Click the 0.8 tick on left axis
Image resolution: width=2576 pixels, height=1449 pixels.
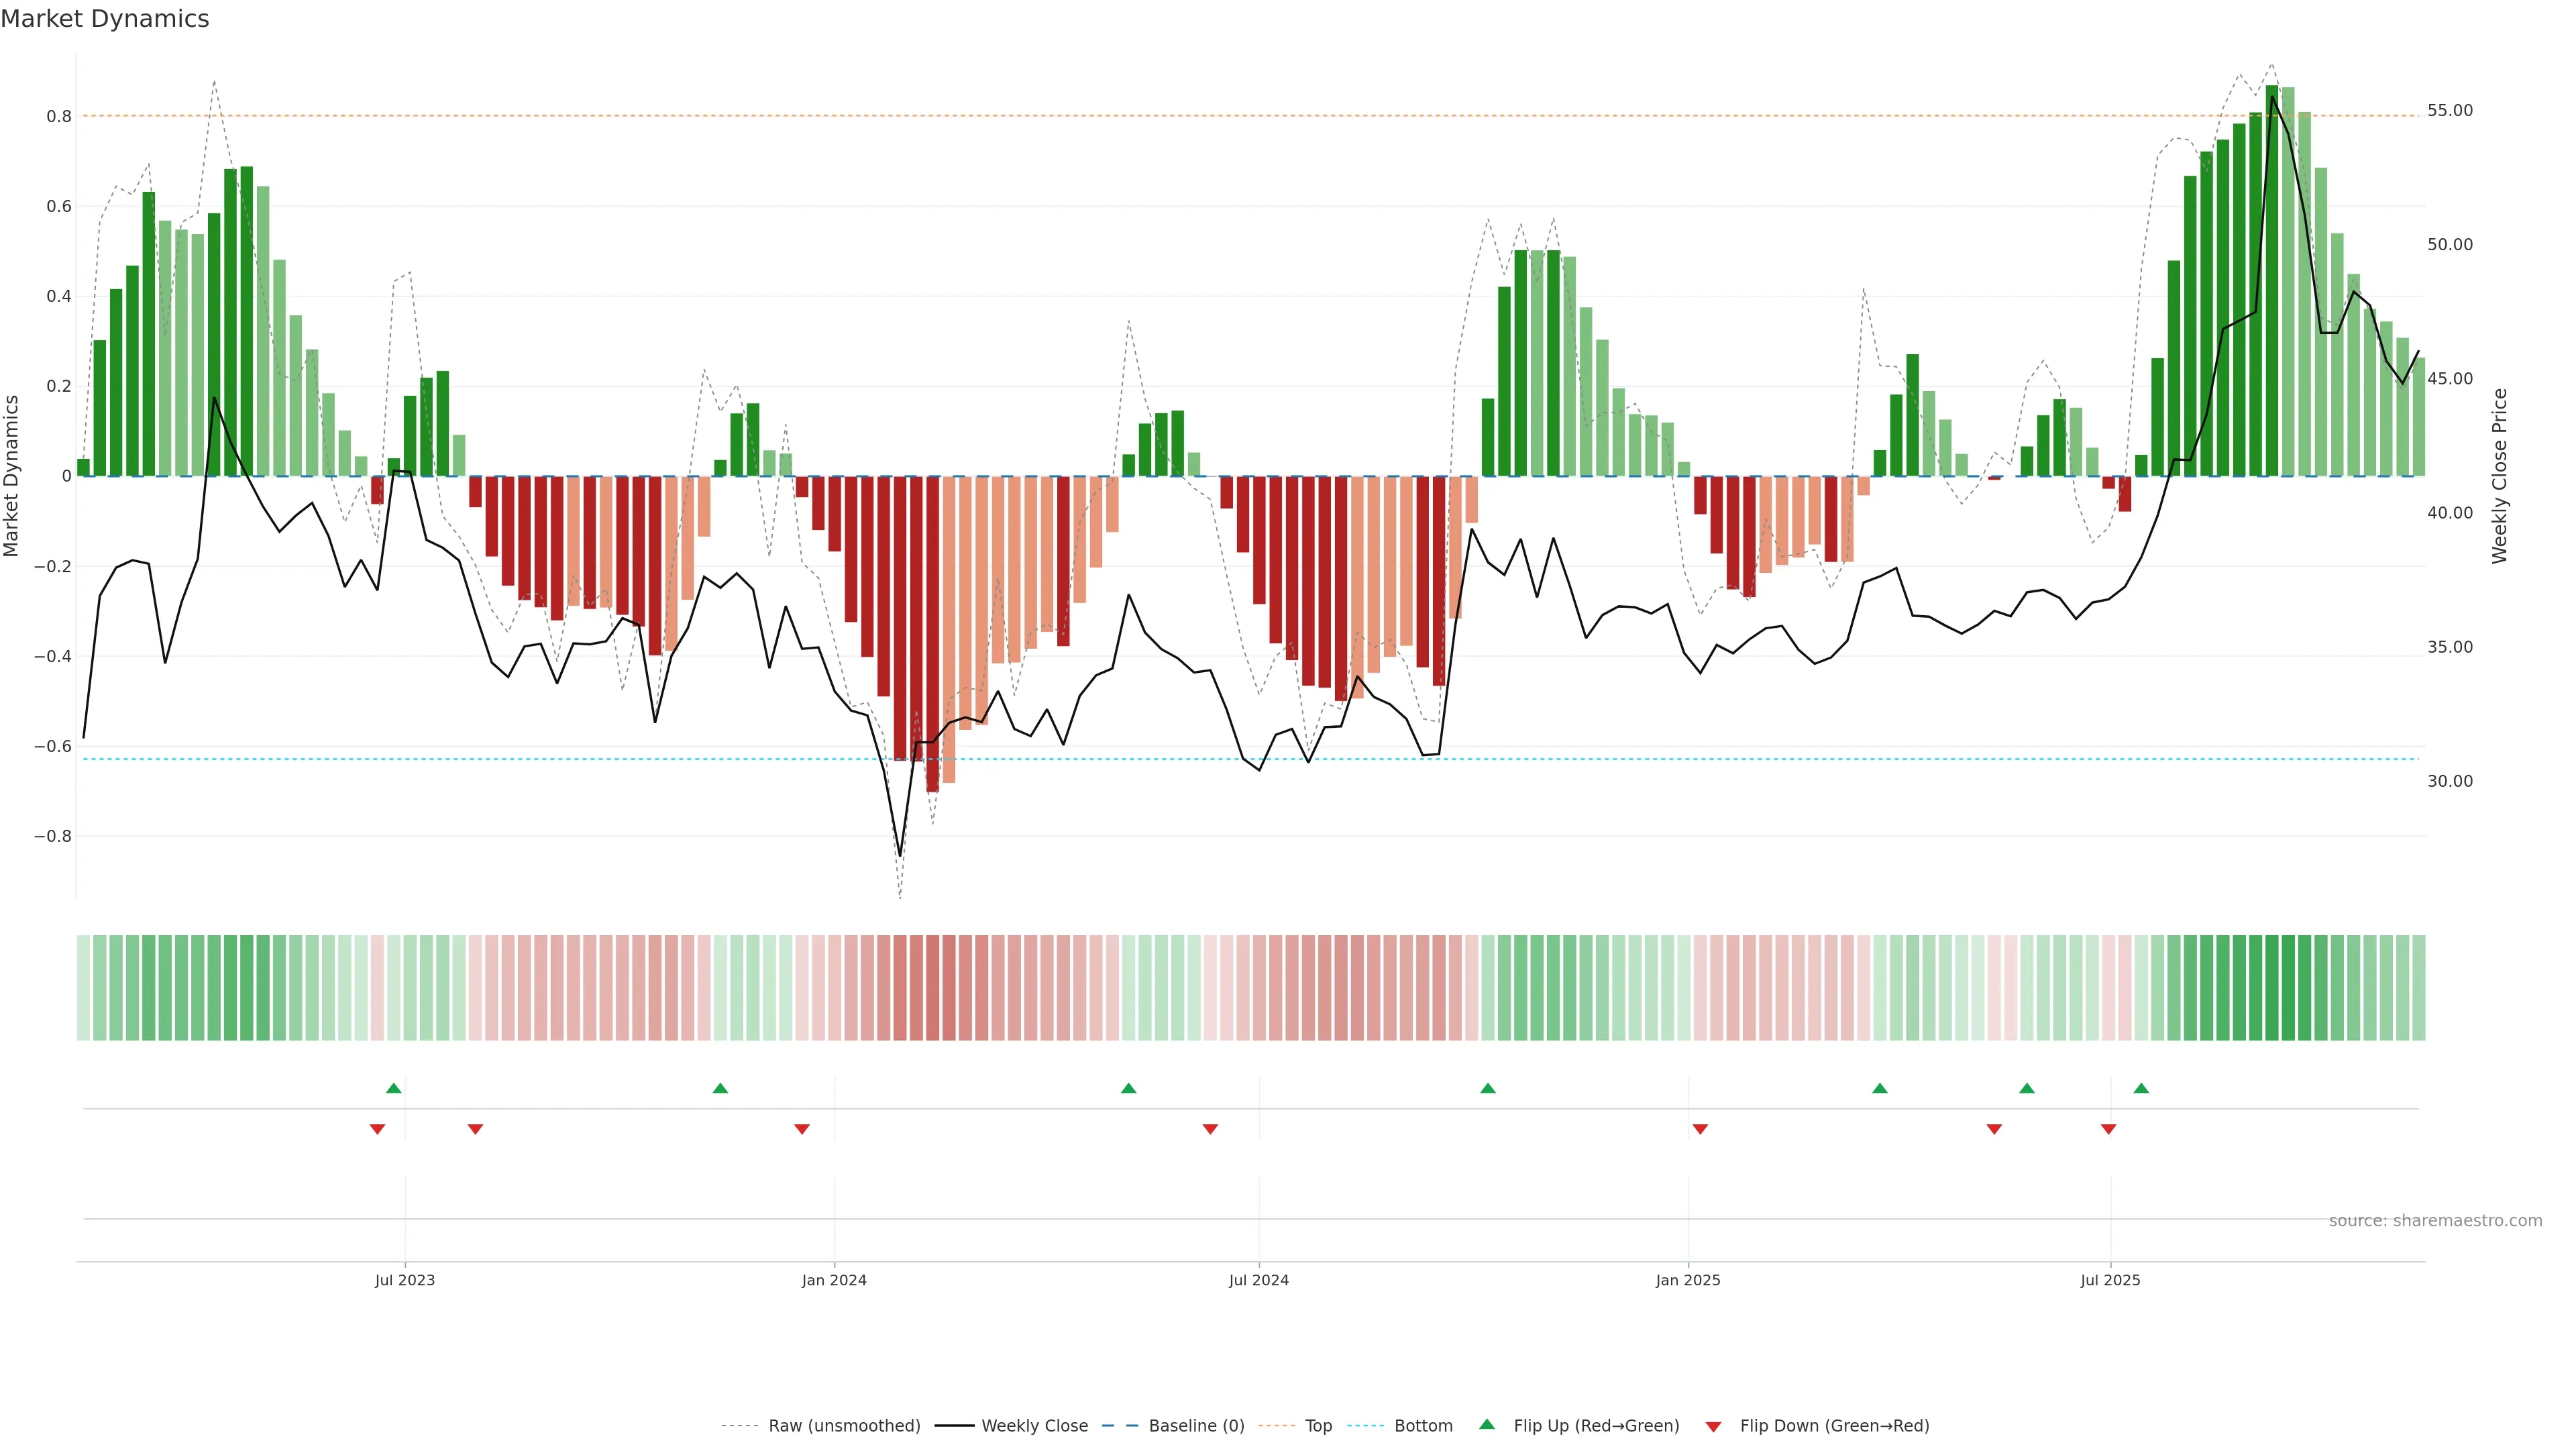[x=59, y=117]
